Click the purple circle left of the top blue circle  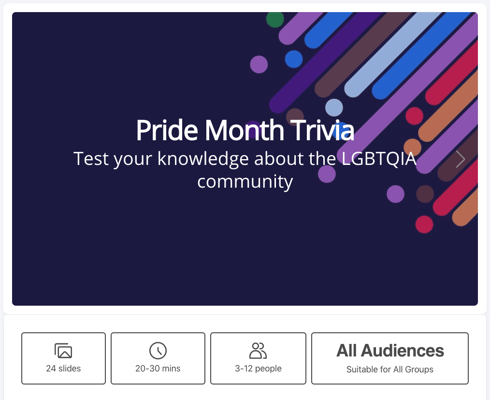(x=259, y=64)
